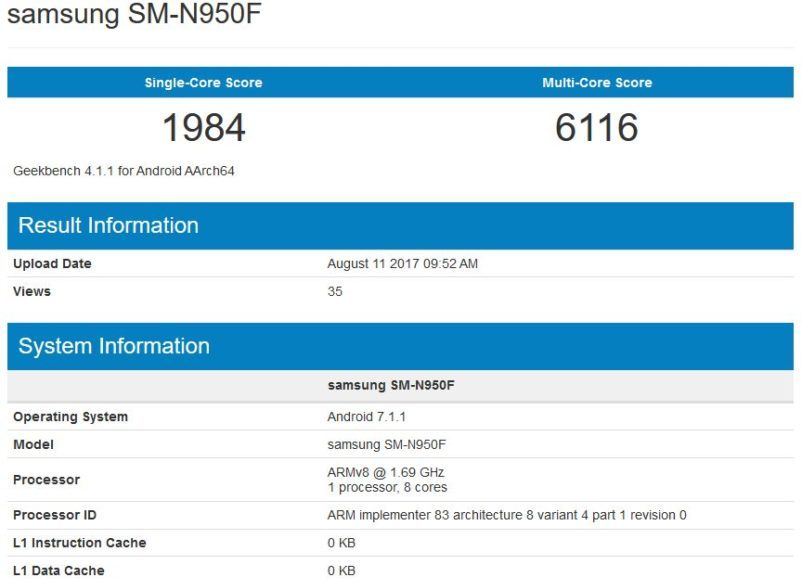Select the L1 Data Cache label

tap(59, 571)
